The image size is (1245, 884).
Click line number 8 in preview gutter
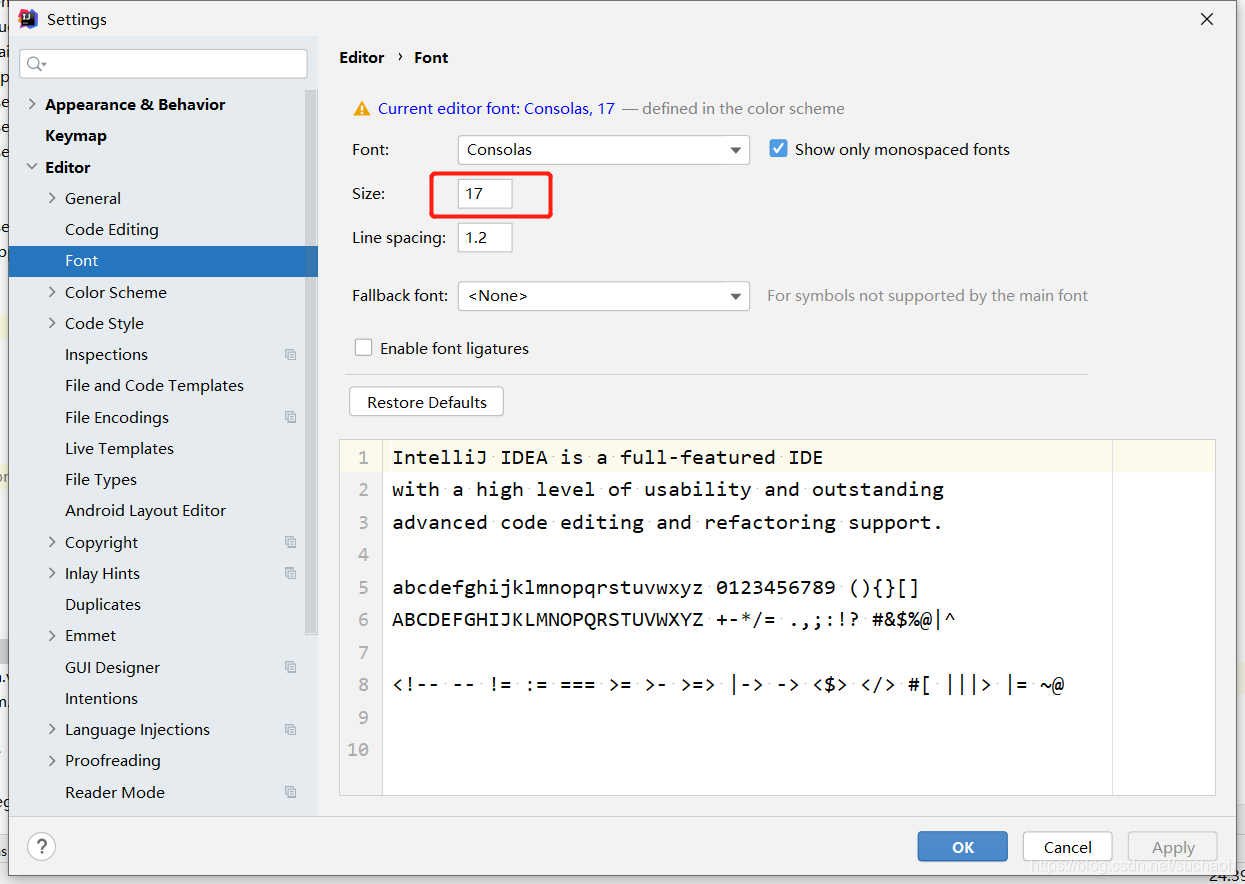pos(362,685)
